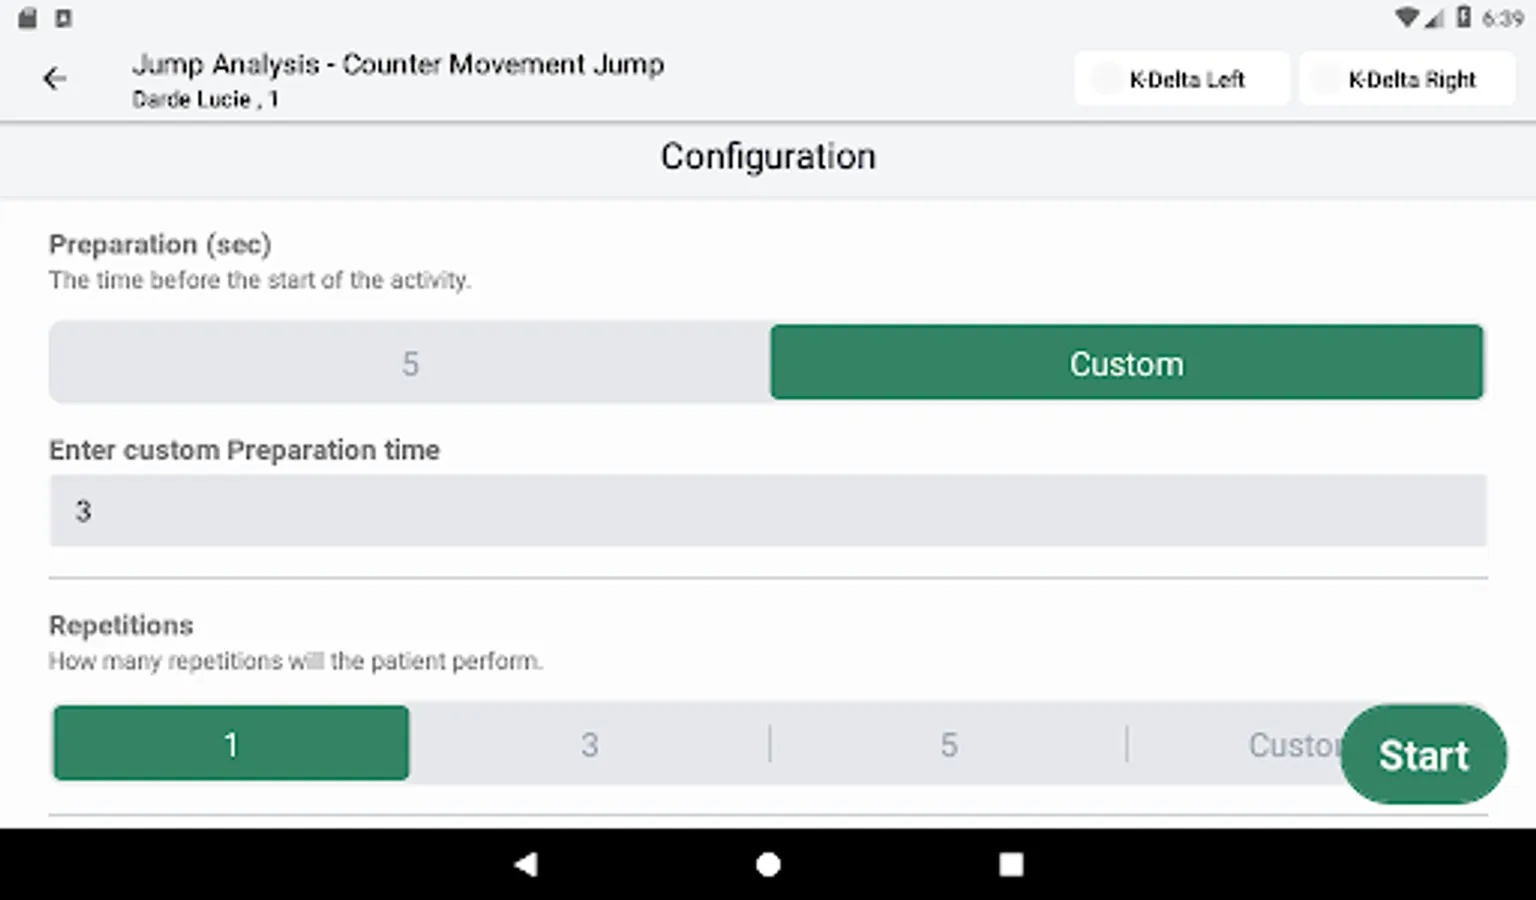
Task: Focus the custom Preparation time field
Action: point(767,511)
